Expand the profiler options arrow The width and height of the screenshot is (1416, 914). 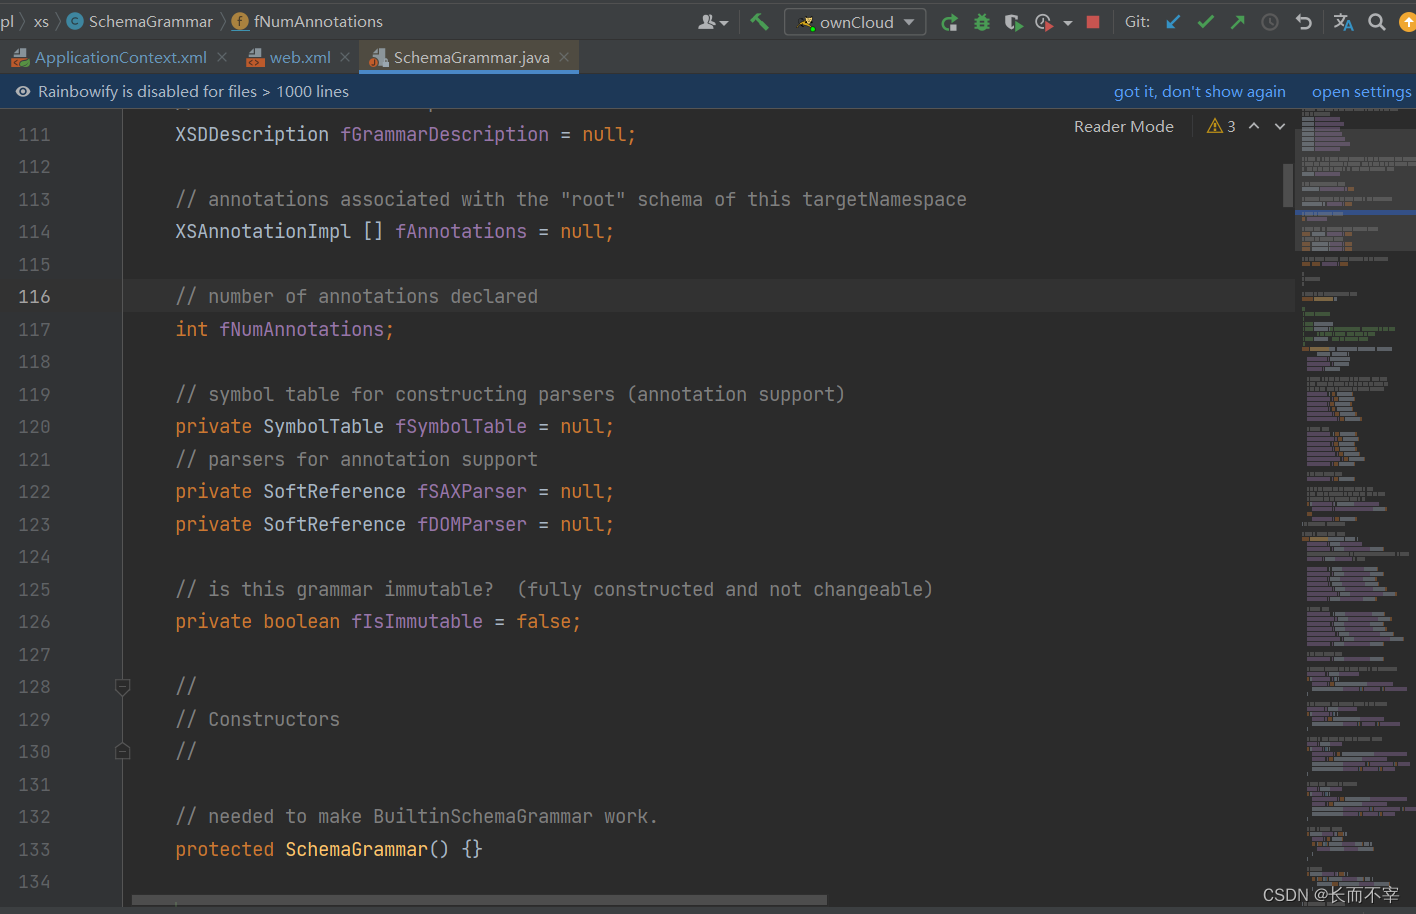click(1068, 23)
